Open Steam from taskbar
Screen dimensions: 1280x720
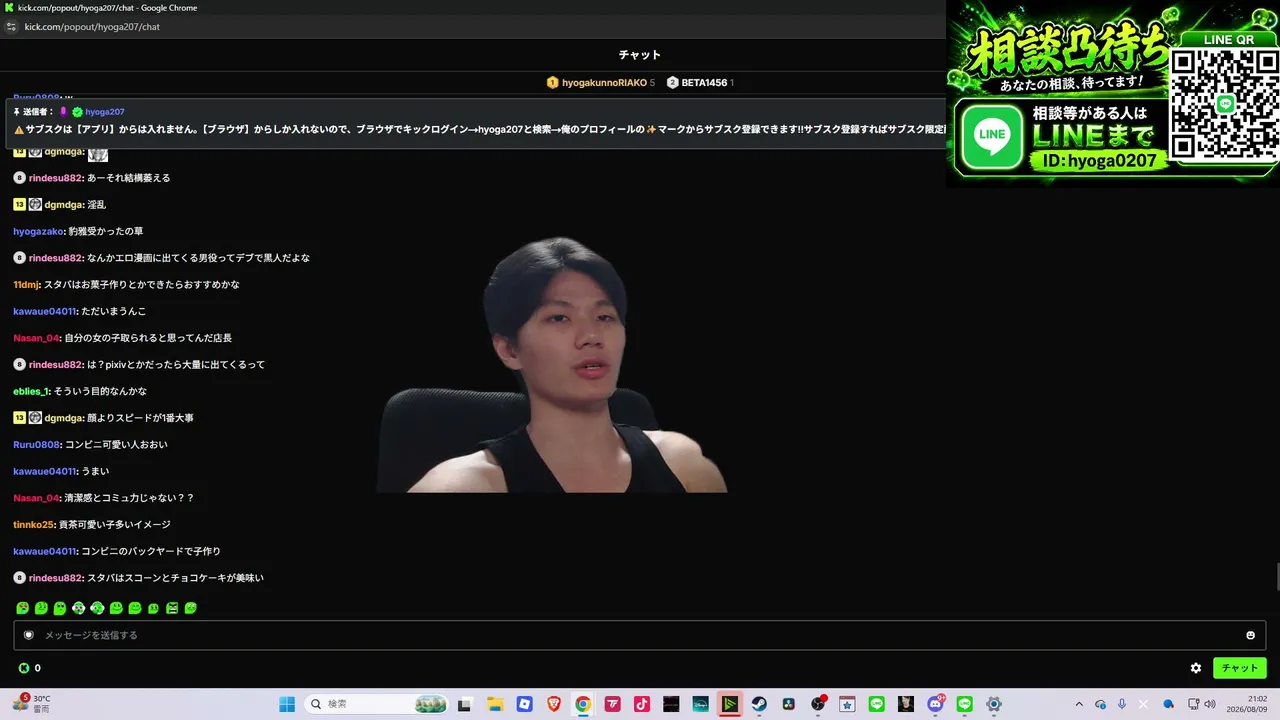point(759,704)
